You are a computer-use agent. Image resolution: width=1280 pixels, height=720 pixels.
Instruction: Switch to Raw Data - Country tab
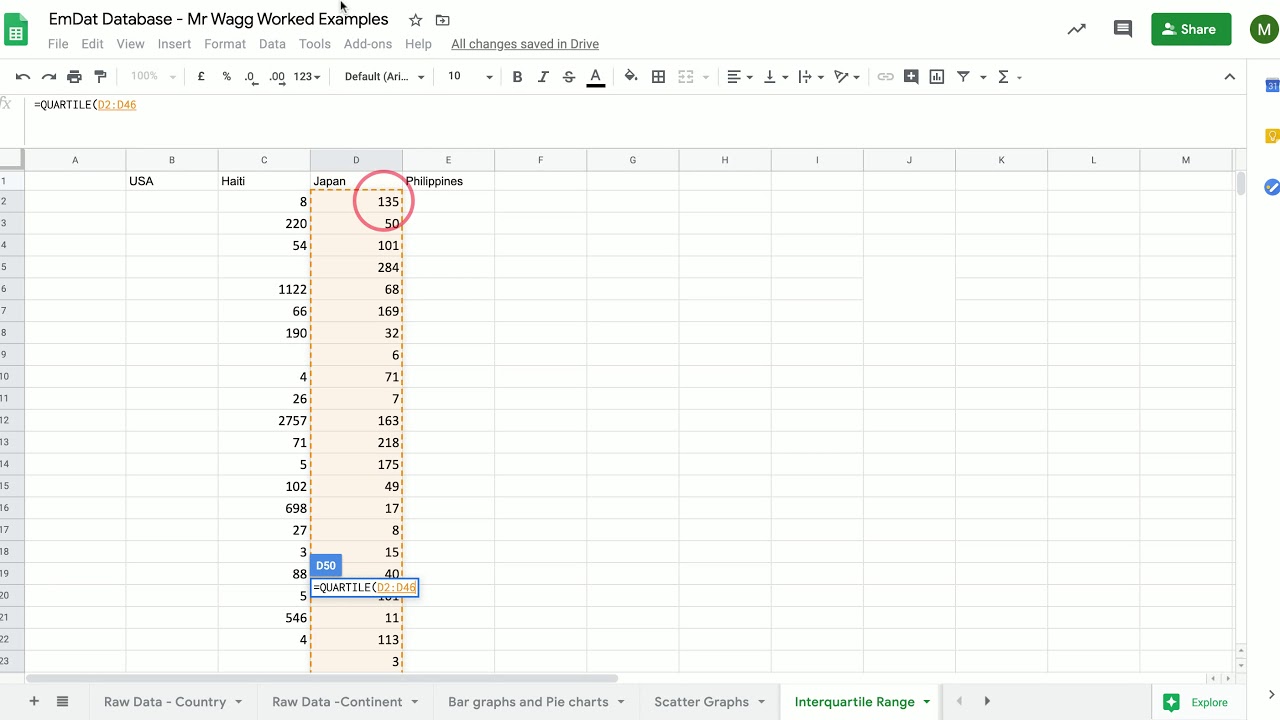(165, 702)
